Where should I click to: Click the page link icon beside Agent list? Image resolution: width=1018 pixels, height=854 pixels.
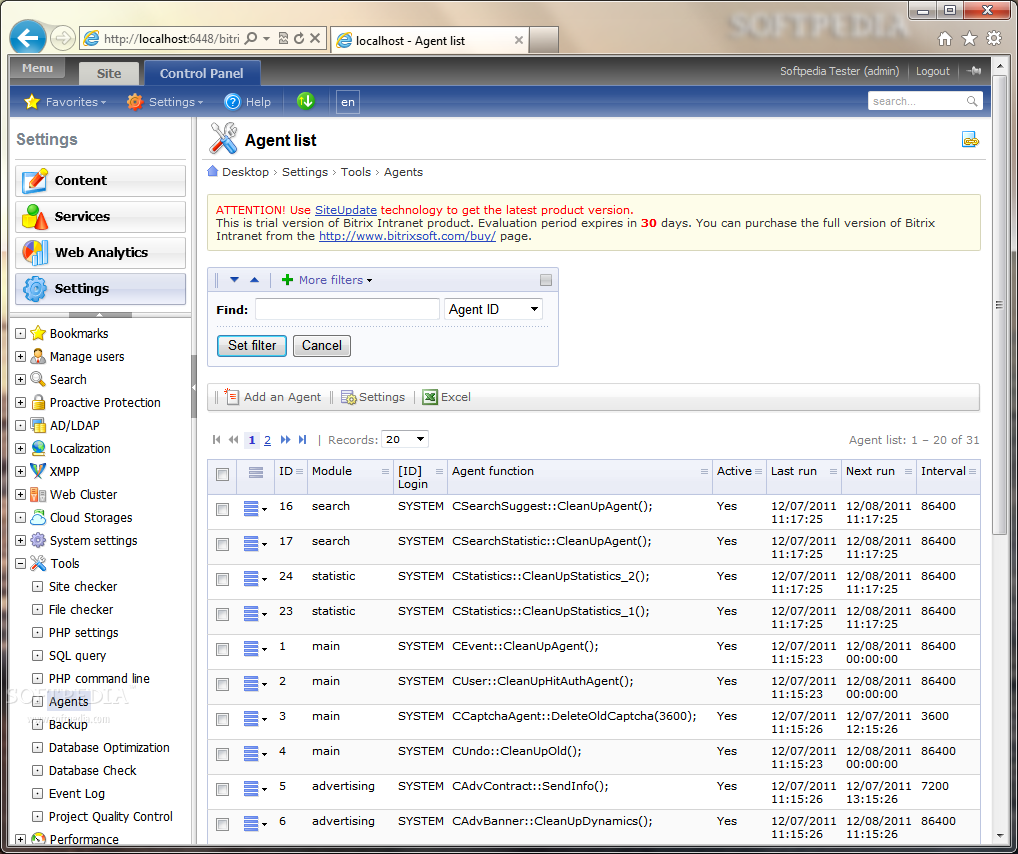pyautogui.click(x=970, y=140)
